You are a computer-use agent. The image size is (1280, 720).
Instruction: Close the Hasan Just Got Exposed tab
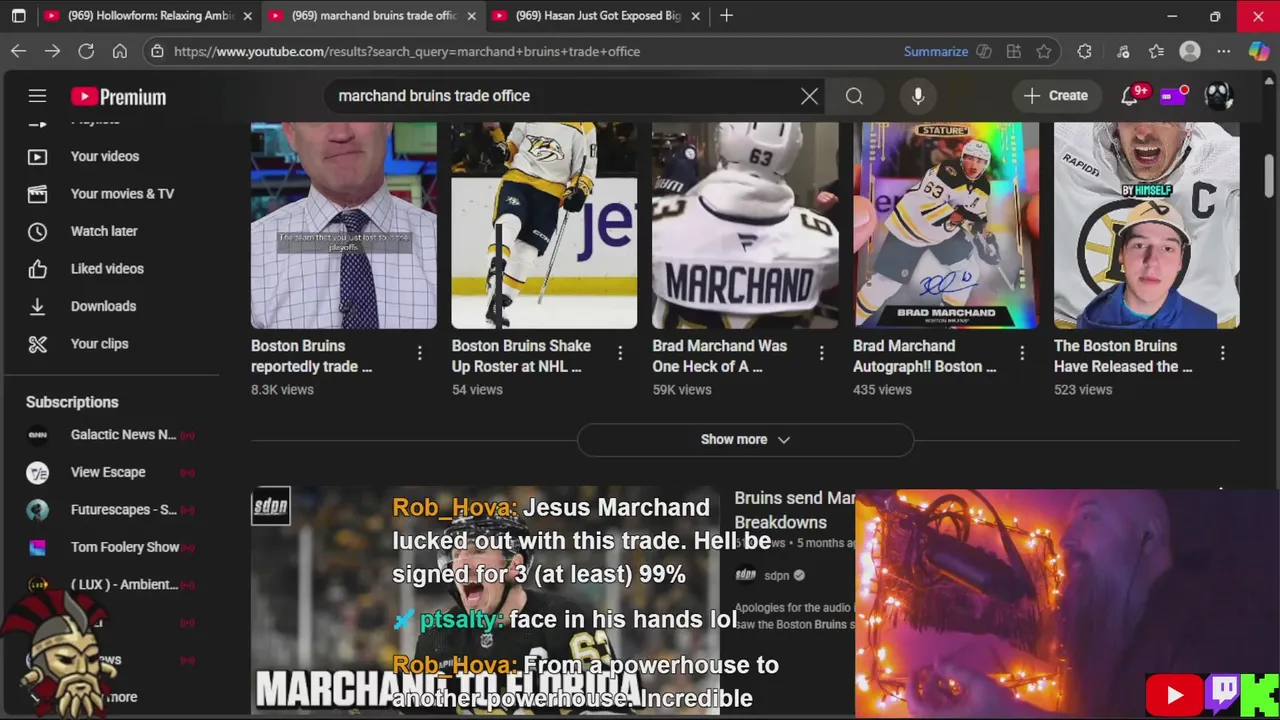pyautogui.click(x=695, y=16)
